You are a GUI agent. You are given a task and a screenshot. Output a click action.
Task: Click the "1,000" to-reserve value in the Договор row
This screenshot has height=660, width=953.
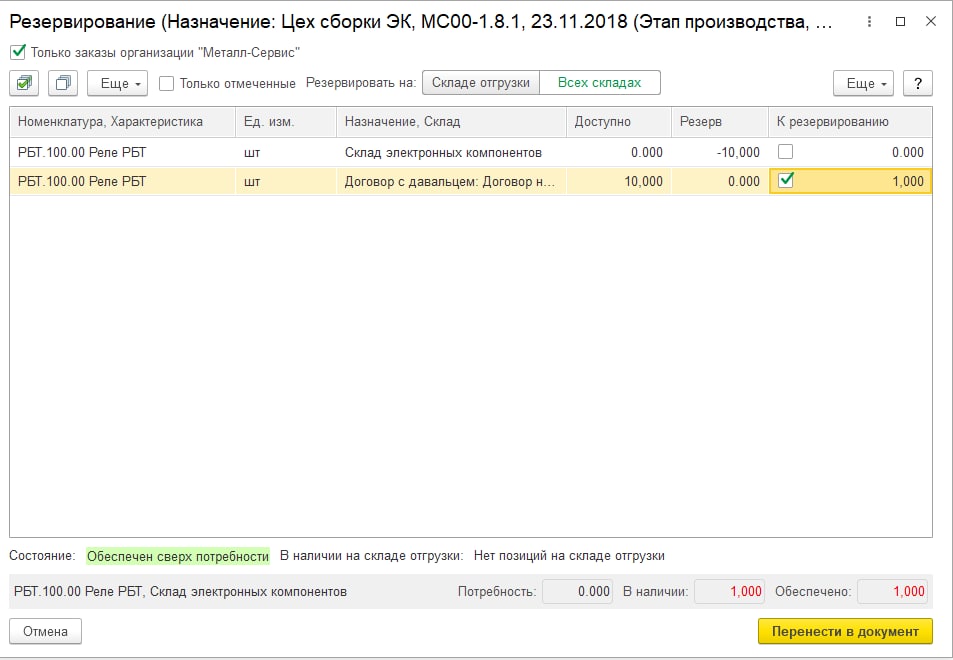click(x=908, y=181)
